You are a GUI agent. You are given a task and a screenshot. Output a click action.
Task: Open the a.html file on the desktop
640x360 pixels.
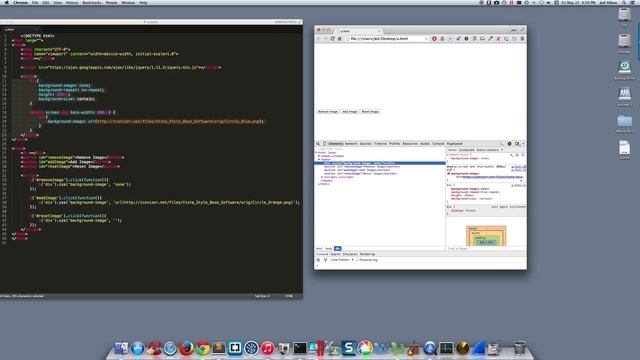point(624,149)
